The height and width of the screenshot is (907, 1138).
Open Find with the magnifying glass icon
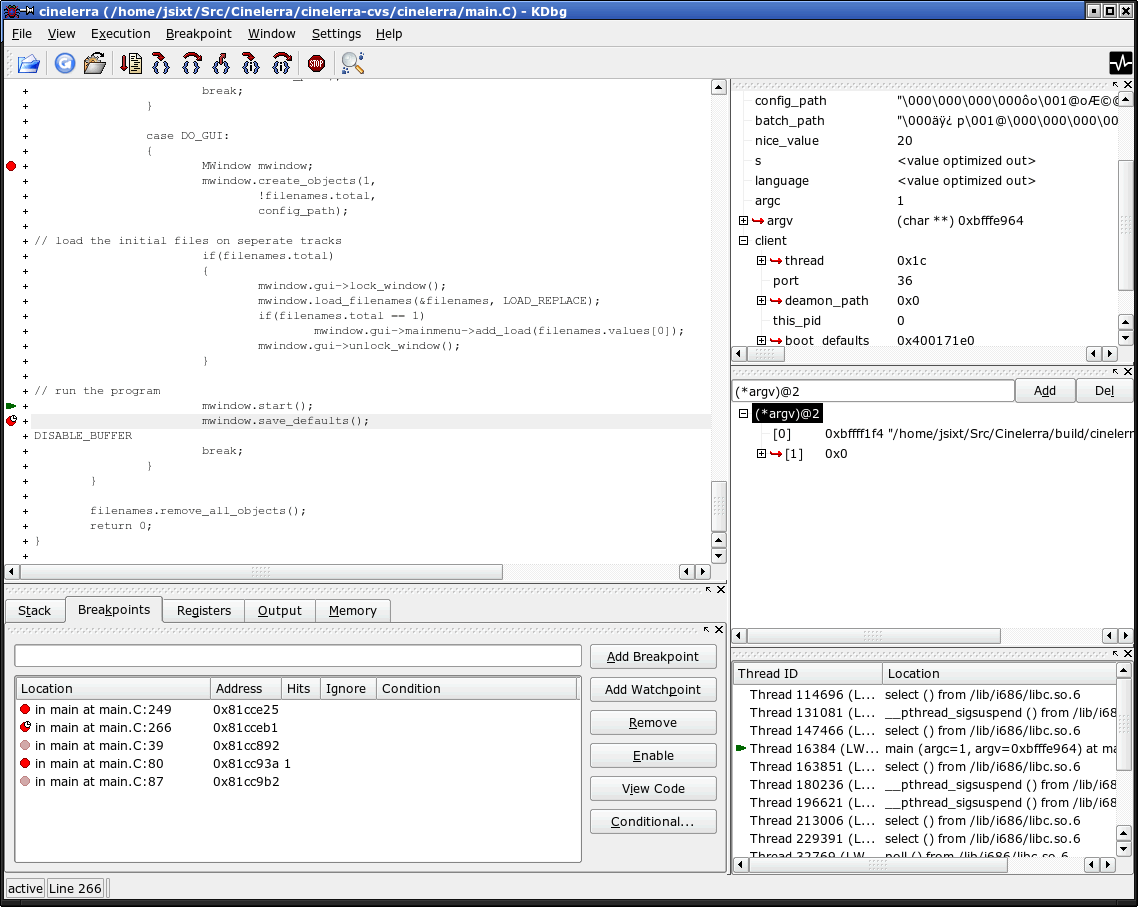352,64
